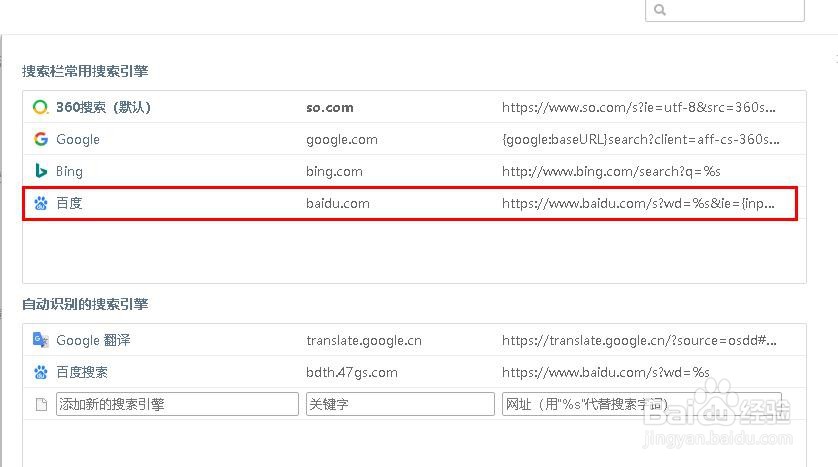
Task: Select the 360搜索（默认）engine name
Action: (x=104, y=107)
